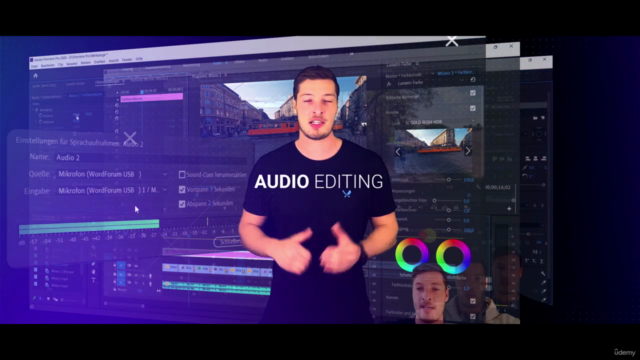
Task: Switch to the Lumetri Scopes panel tab
Action: click(x=76, y=84)
